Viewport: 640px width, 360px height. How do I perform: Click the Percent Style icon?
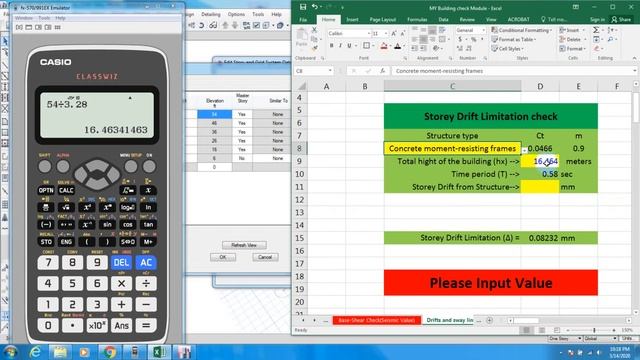tap(473, 39)
